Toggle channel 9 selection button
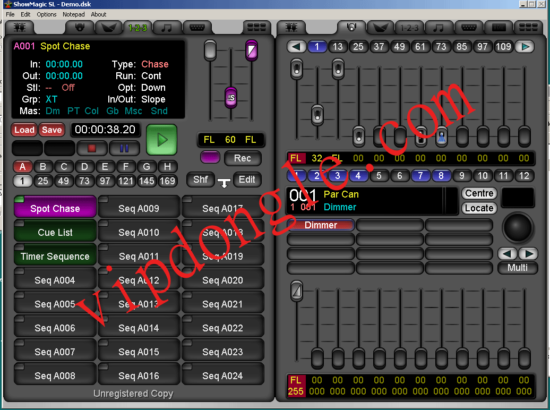The height and width of the screenshot is (410, 550). (x=462, y=175)
